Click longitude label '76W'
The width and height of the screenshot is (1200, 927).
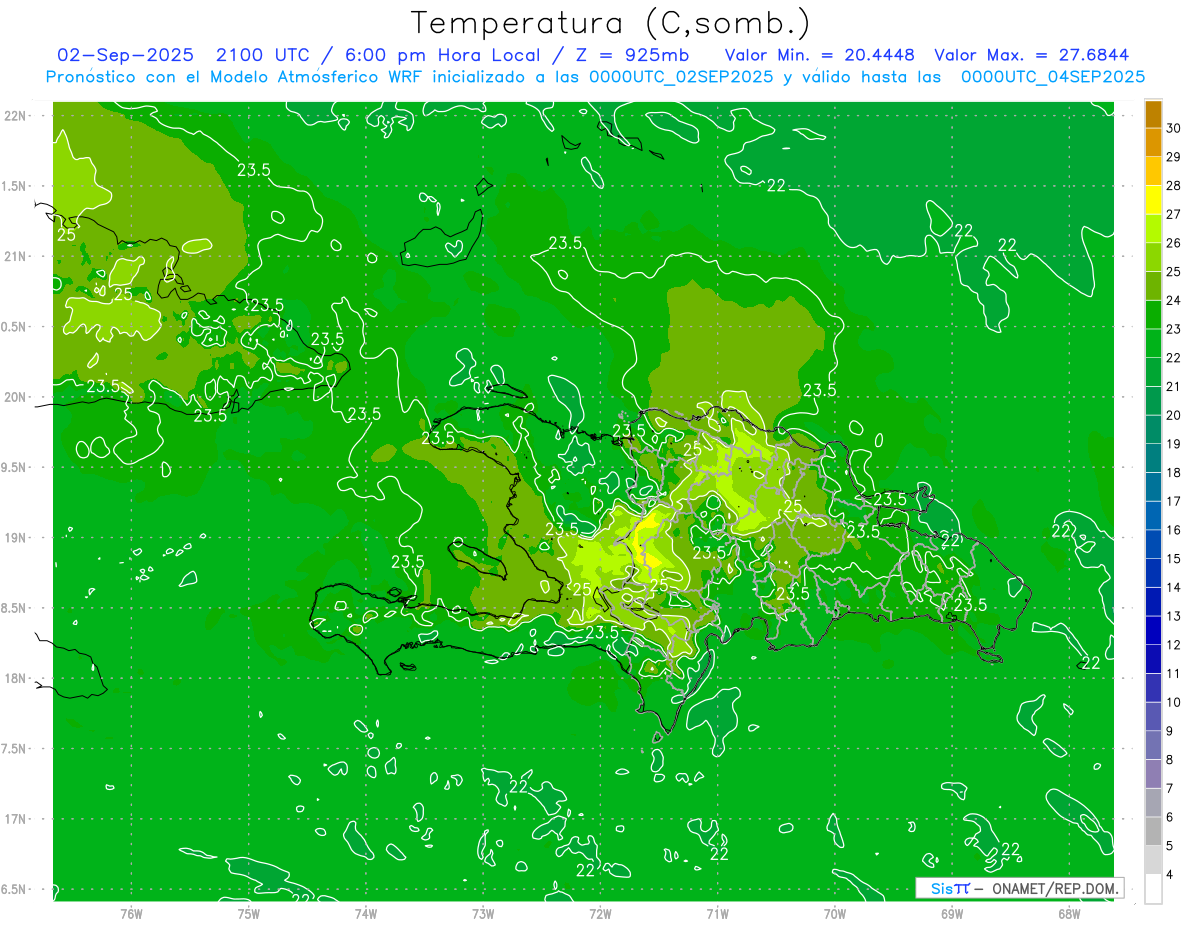coord(131,914)
